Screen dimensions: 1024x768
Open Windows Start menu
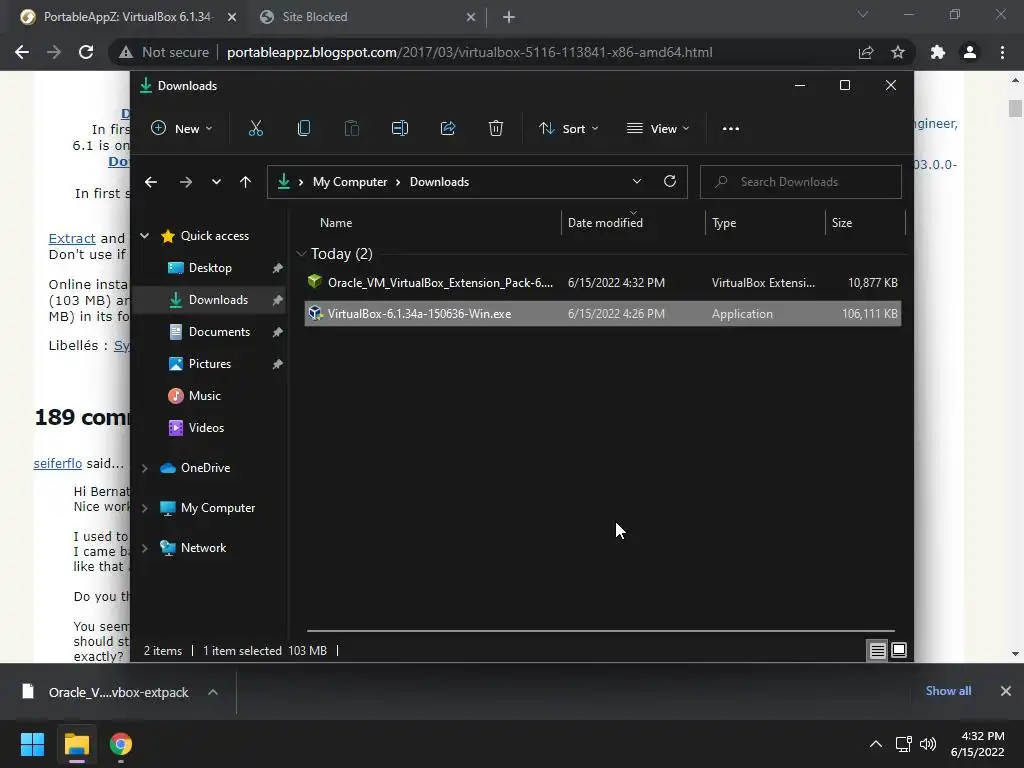pos(32,744)
